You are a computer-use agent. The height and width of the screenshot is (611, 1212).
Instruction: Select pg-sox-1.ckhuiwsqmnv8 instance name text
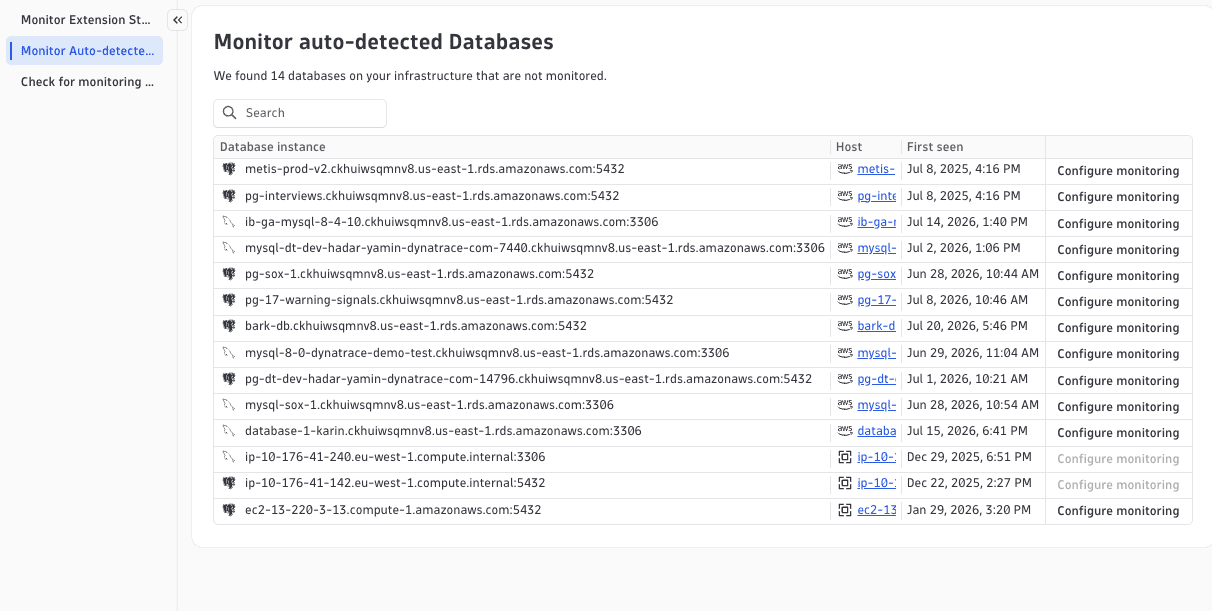(419, 274)
